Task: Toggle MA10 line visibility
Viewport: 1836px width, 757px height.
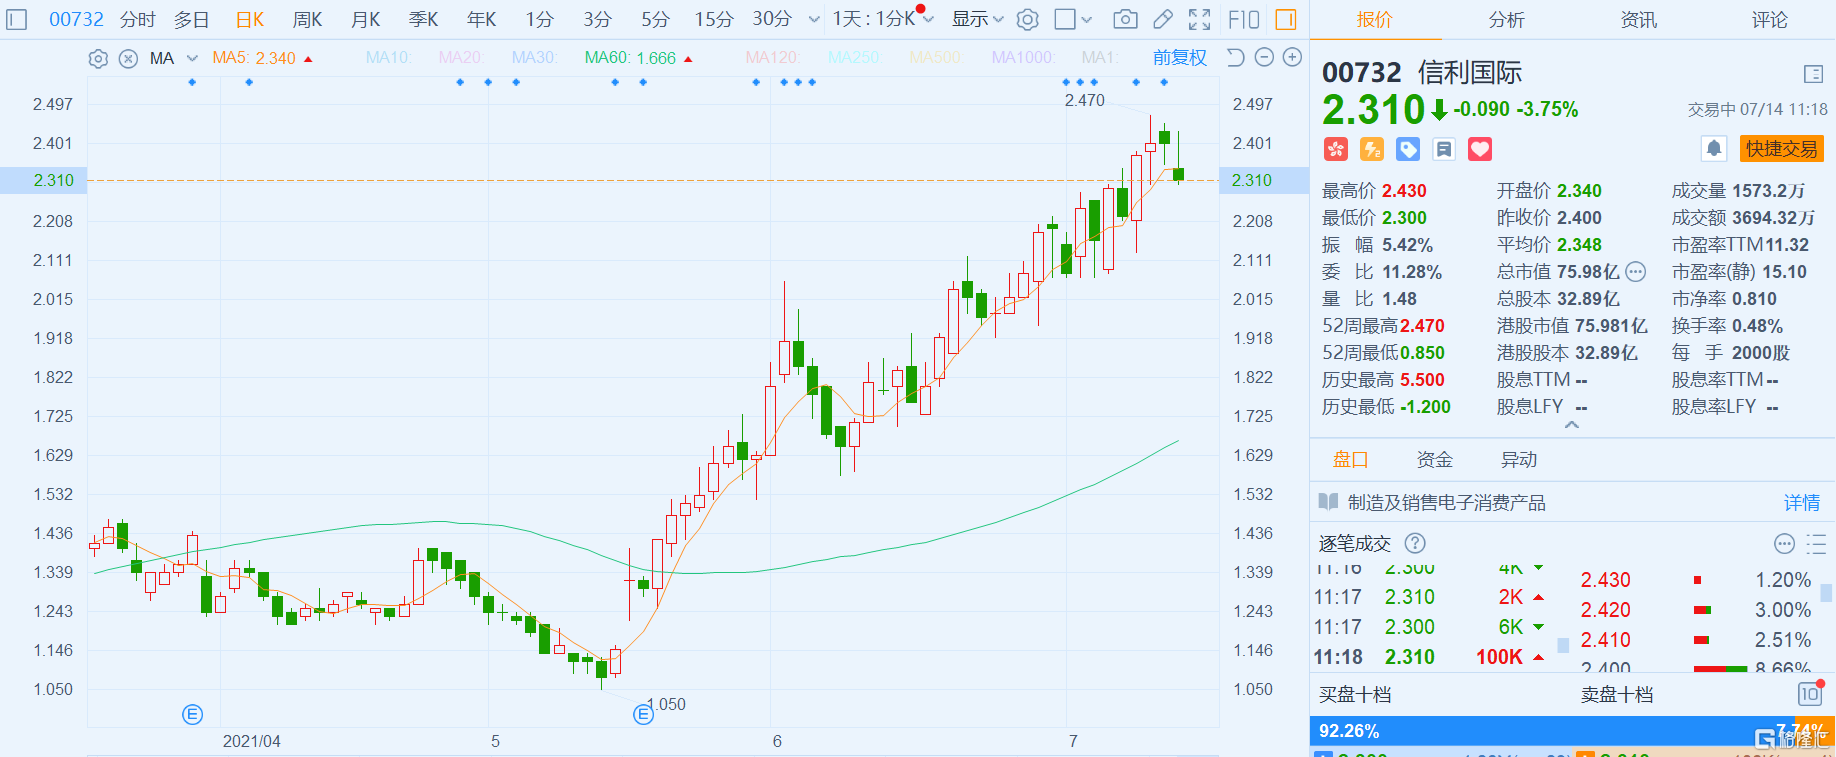Action: 388,58
